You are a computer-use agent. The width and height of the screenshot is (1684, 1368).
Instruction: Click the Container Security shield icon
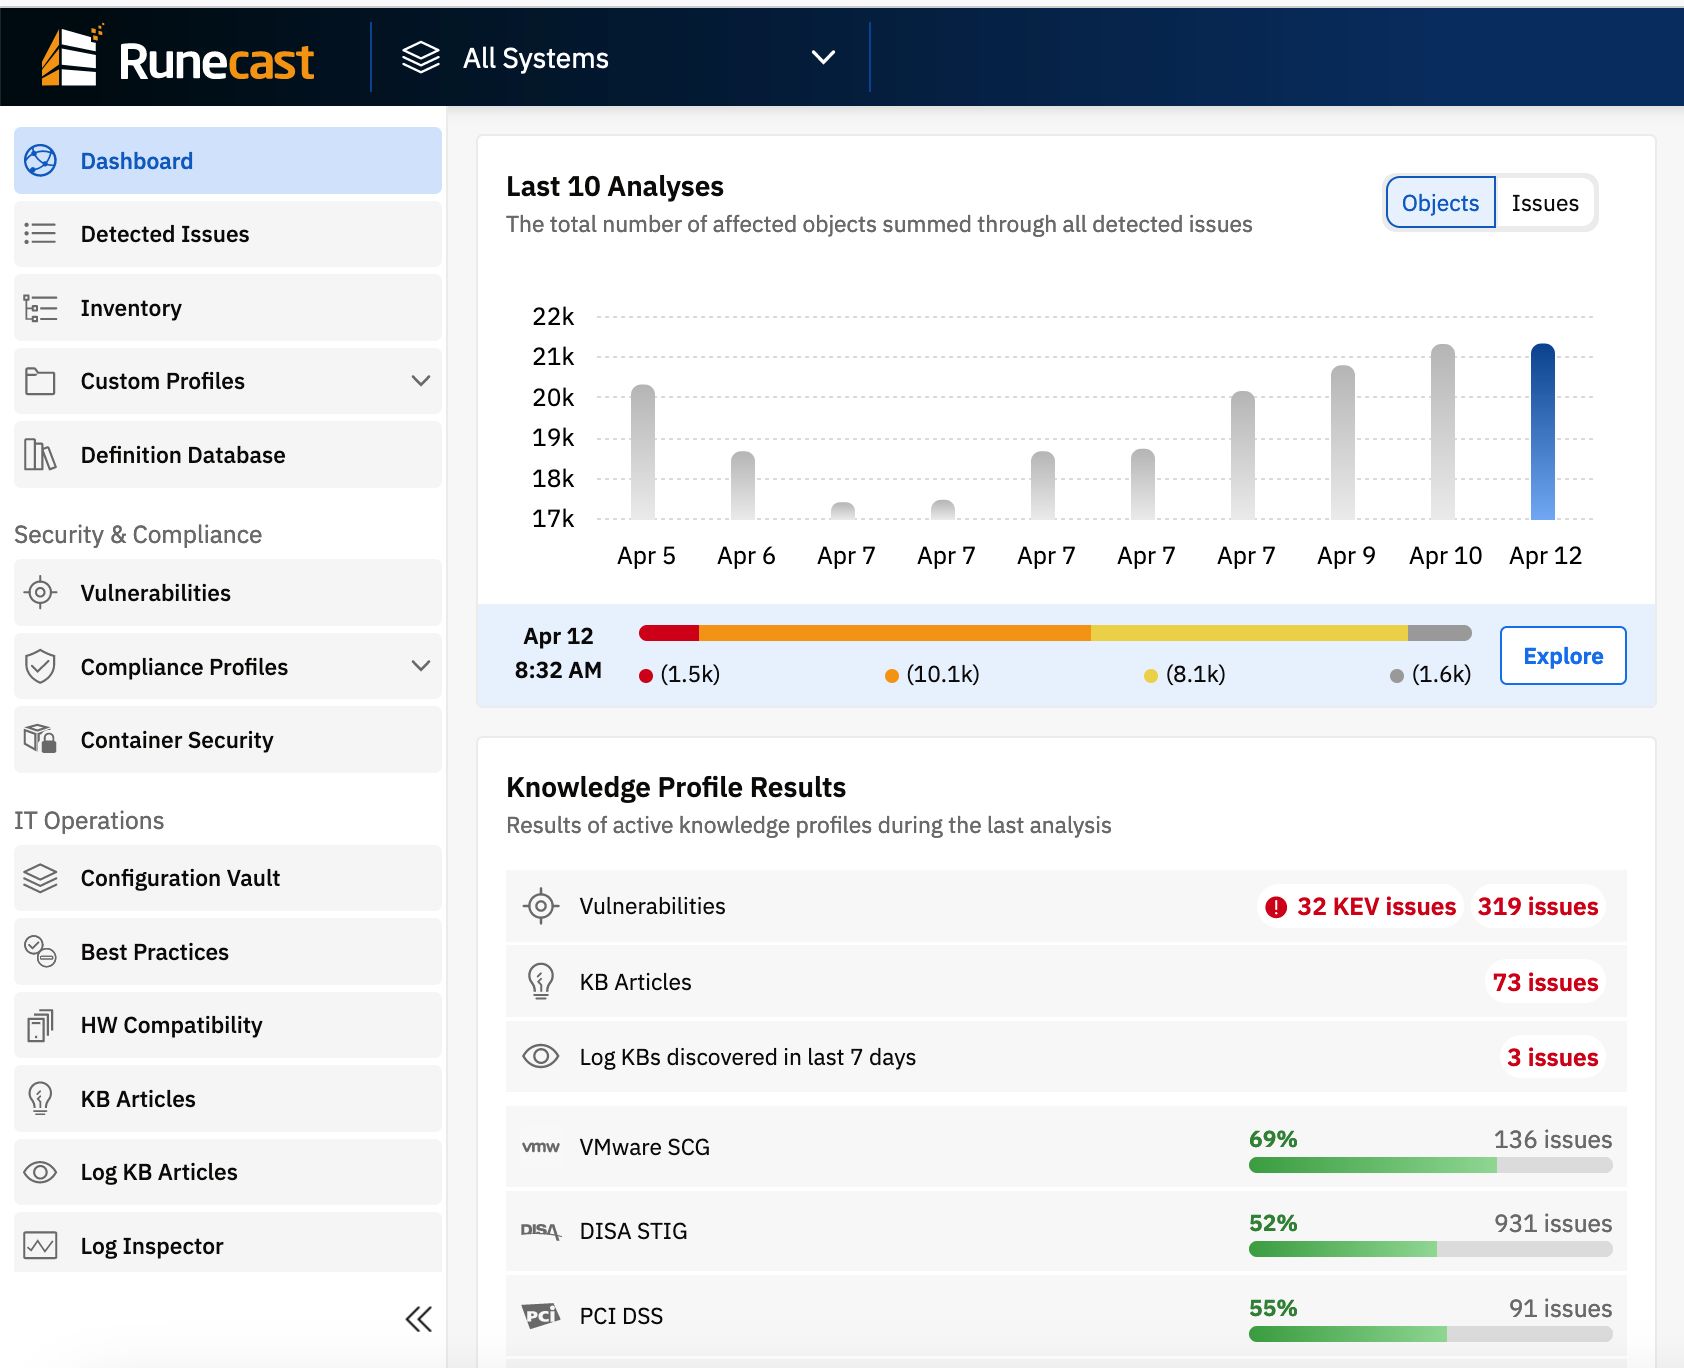[x=38, y=740]
